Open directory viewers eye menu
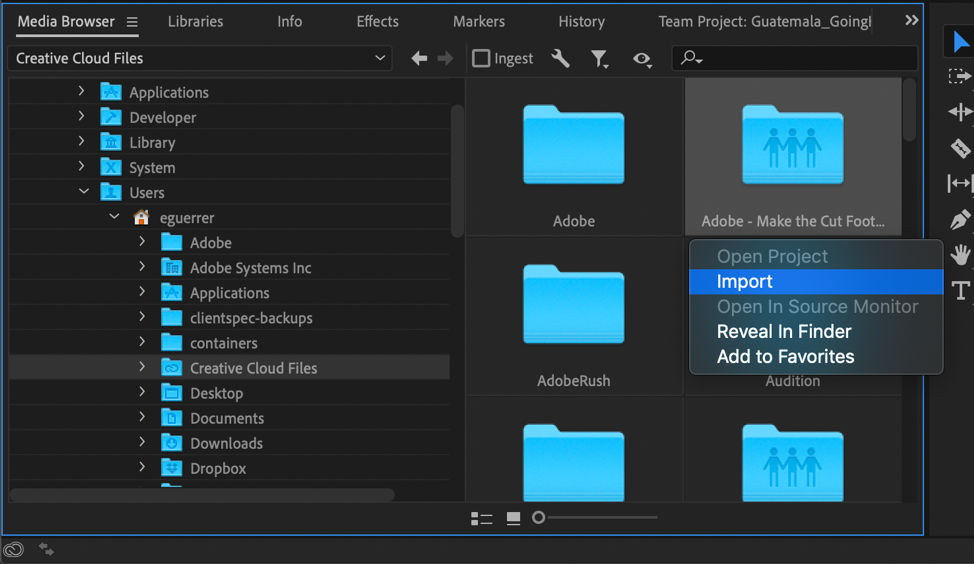The image size is (974, 564). (642, 59)
